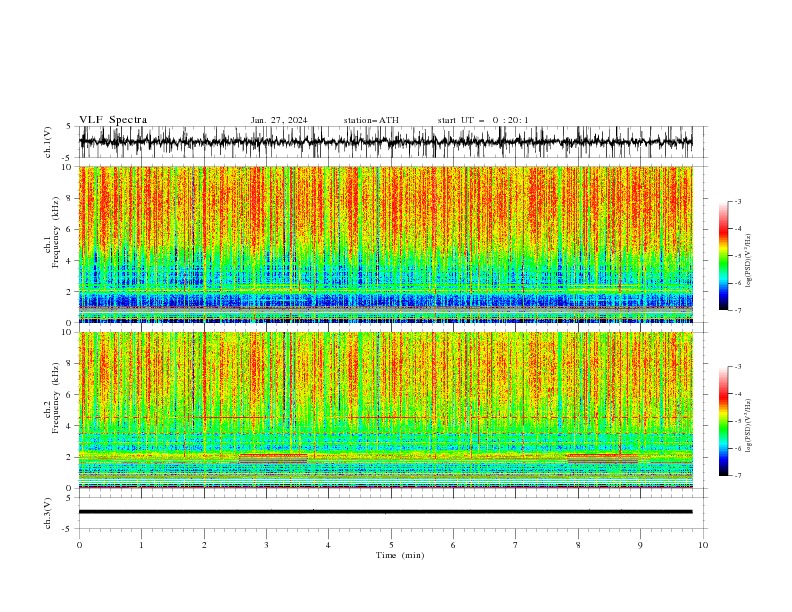Select the lower color bar's log(PSD) units label

(x=749, y=426)
